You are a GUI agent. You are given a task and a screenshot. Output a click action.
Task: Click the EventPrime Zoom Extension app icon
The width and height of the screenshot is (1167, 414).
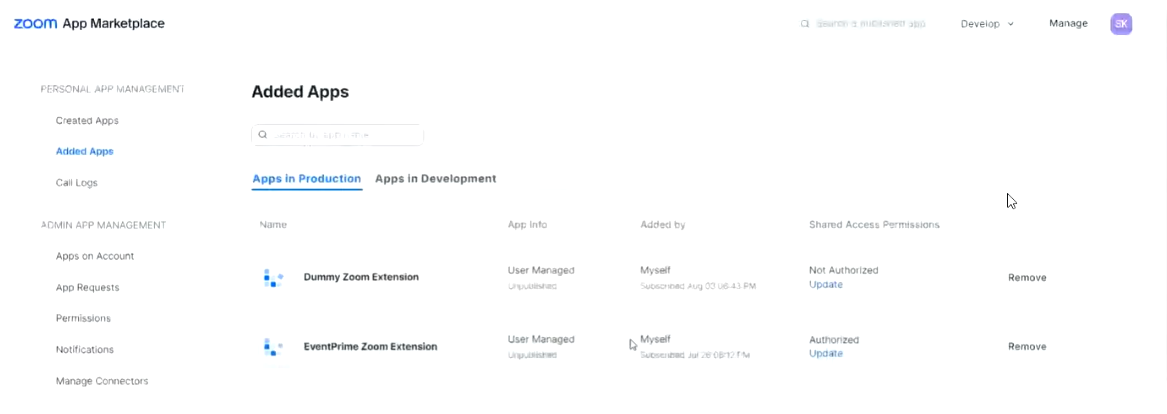coord(273,347)
